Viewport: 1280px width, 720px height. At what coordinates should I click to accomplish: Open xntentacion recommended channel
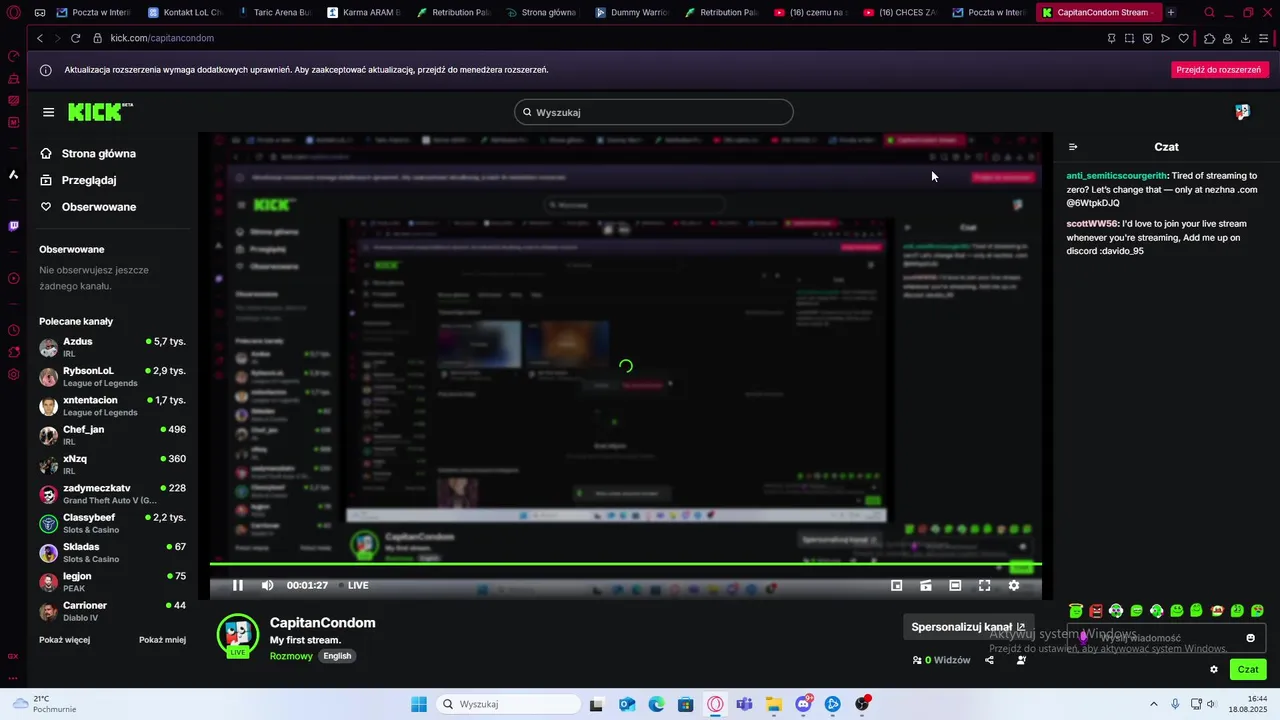[x=112, y=405]
